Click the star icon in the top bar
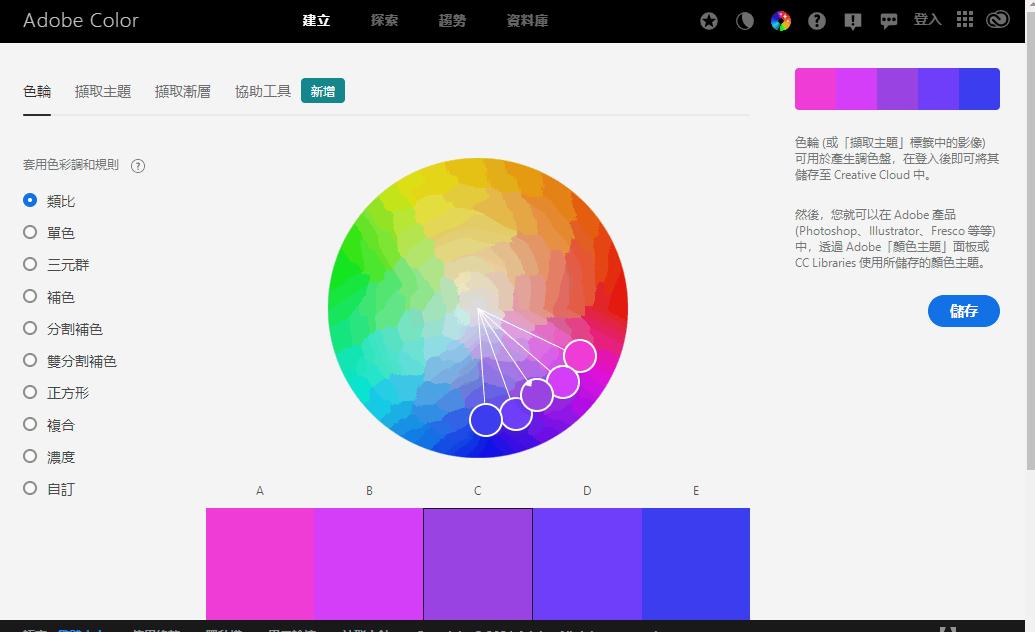This screenshot has width=1035, height=632. (x=709, y=21)
